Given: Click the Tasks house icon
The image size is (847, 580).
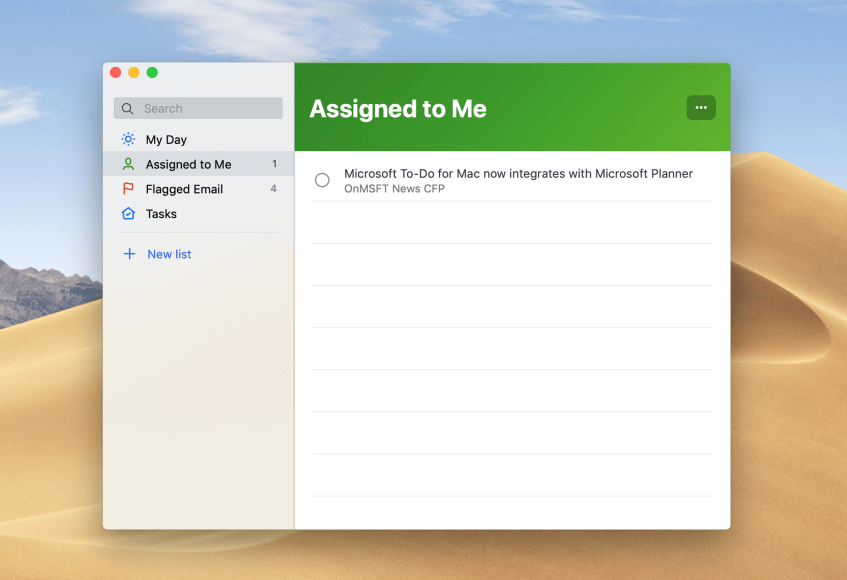Looking at the screenshot, I should (x=128, y=214).
